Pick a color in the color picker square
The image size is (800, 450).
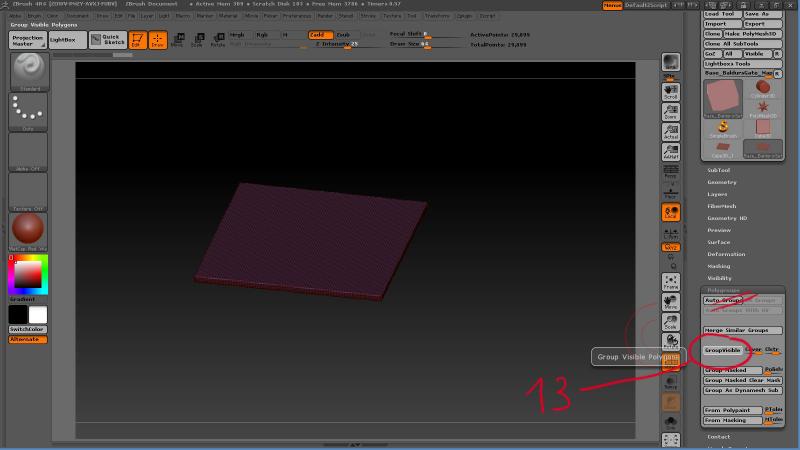28,274
